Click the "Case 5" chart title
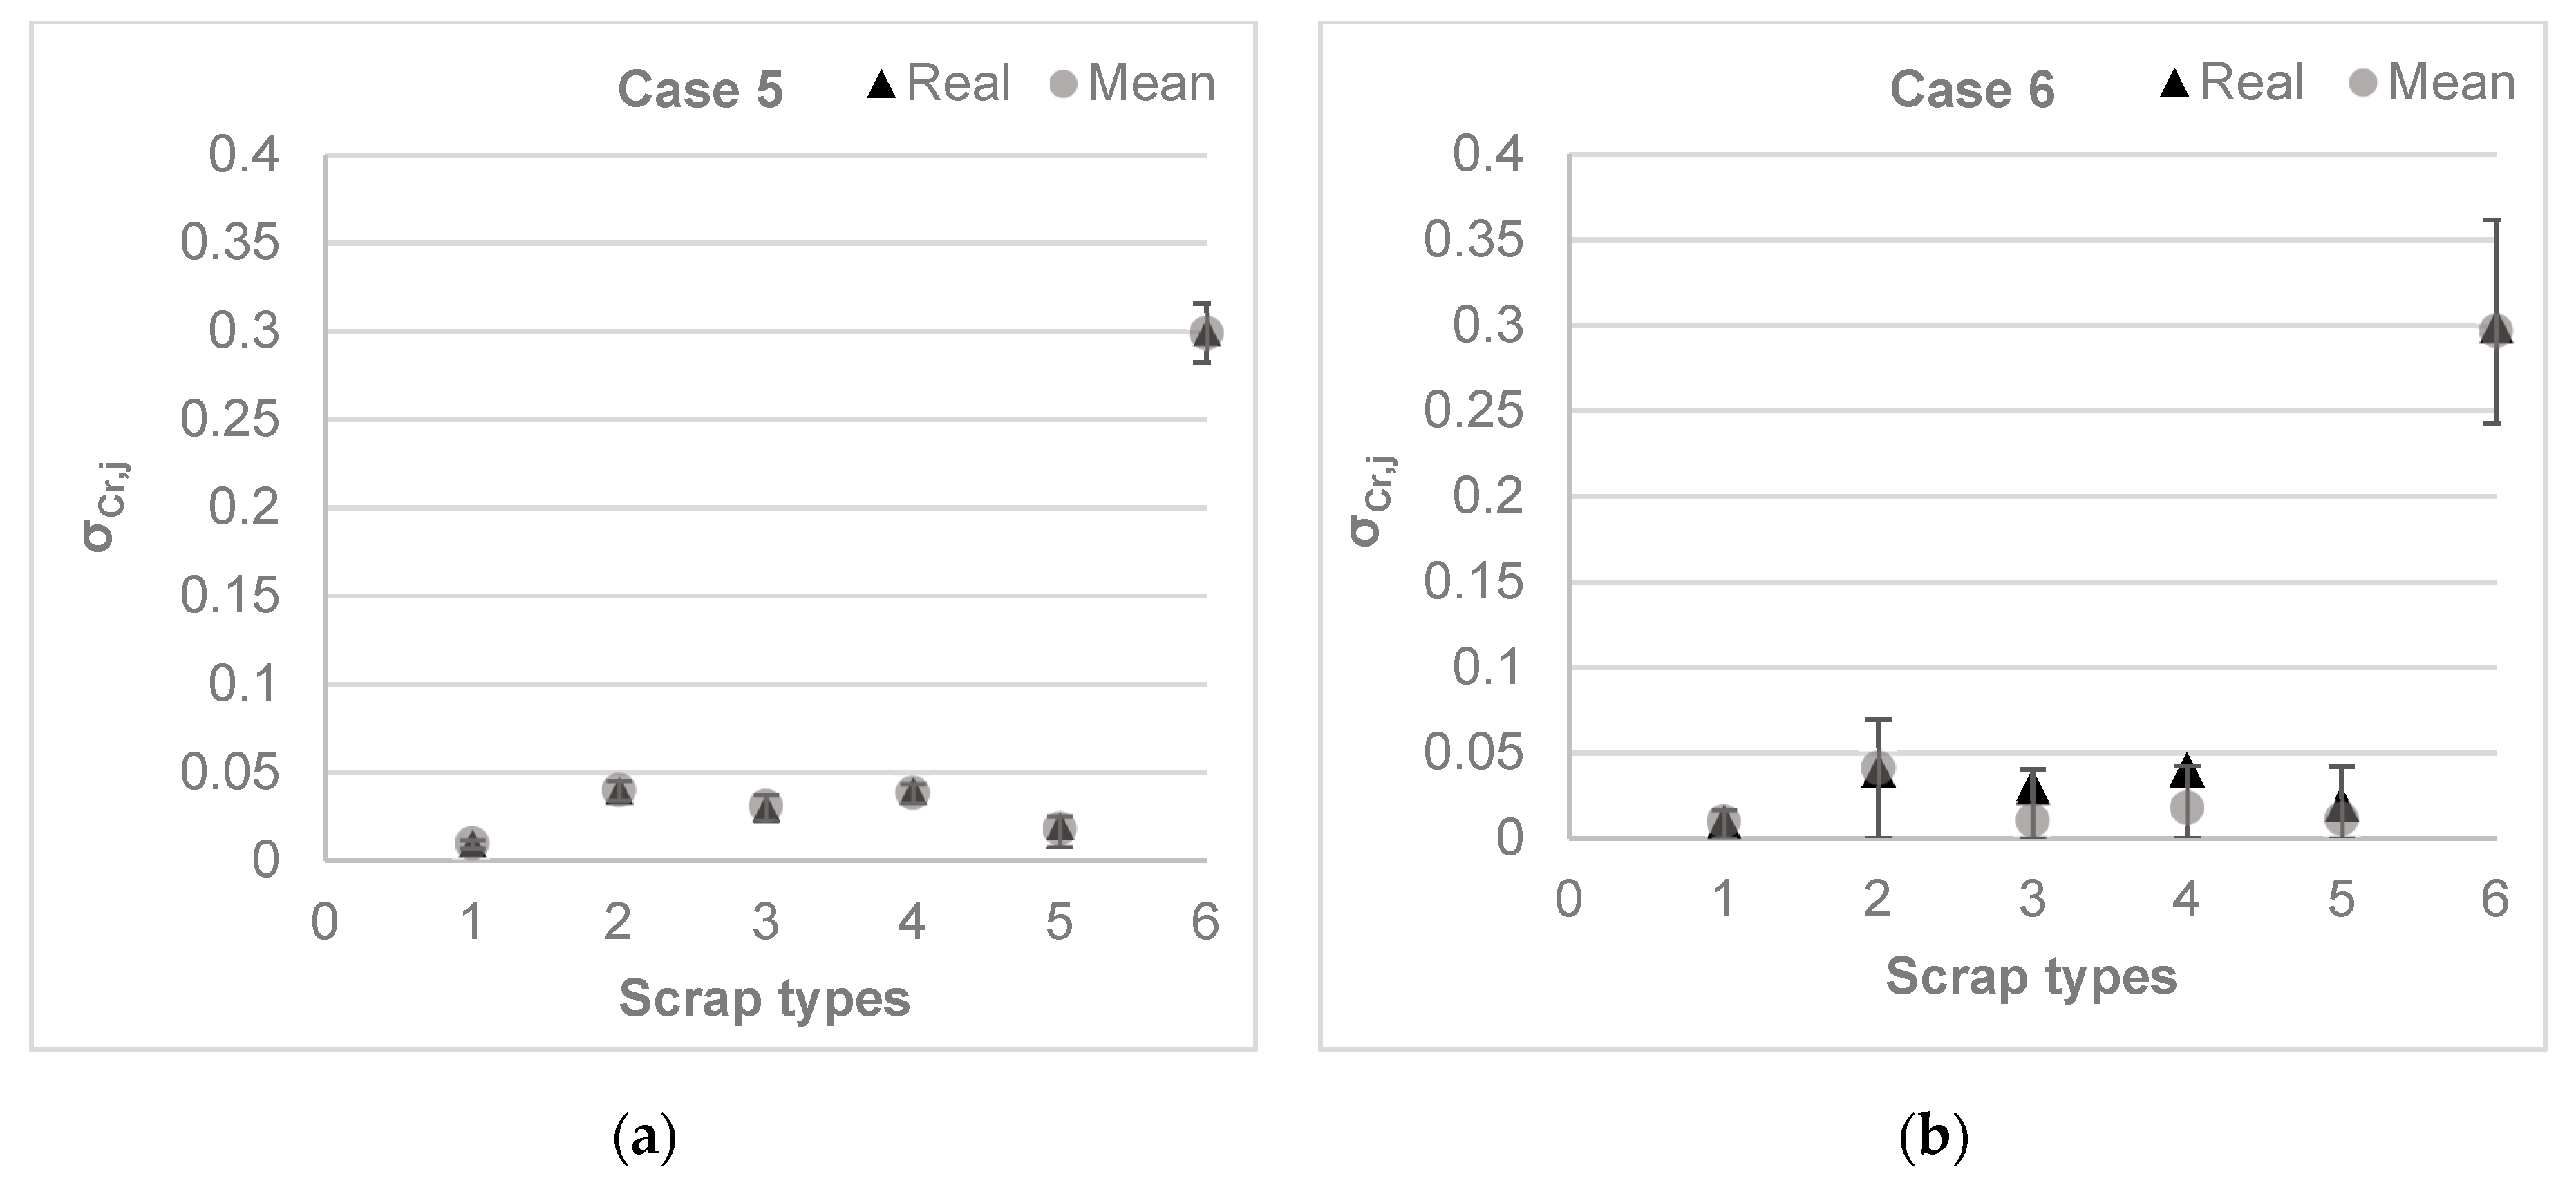2576x1185 pixels. click(x=700, y=90)
